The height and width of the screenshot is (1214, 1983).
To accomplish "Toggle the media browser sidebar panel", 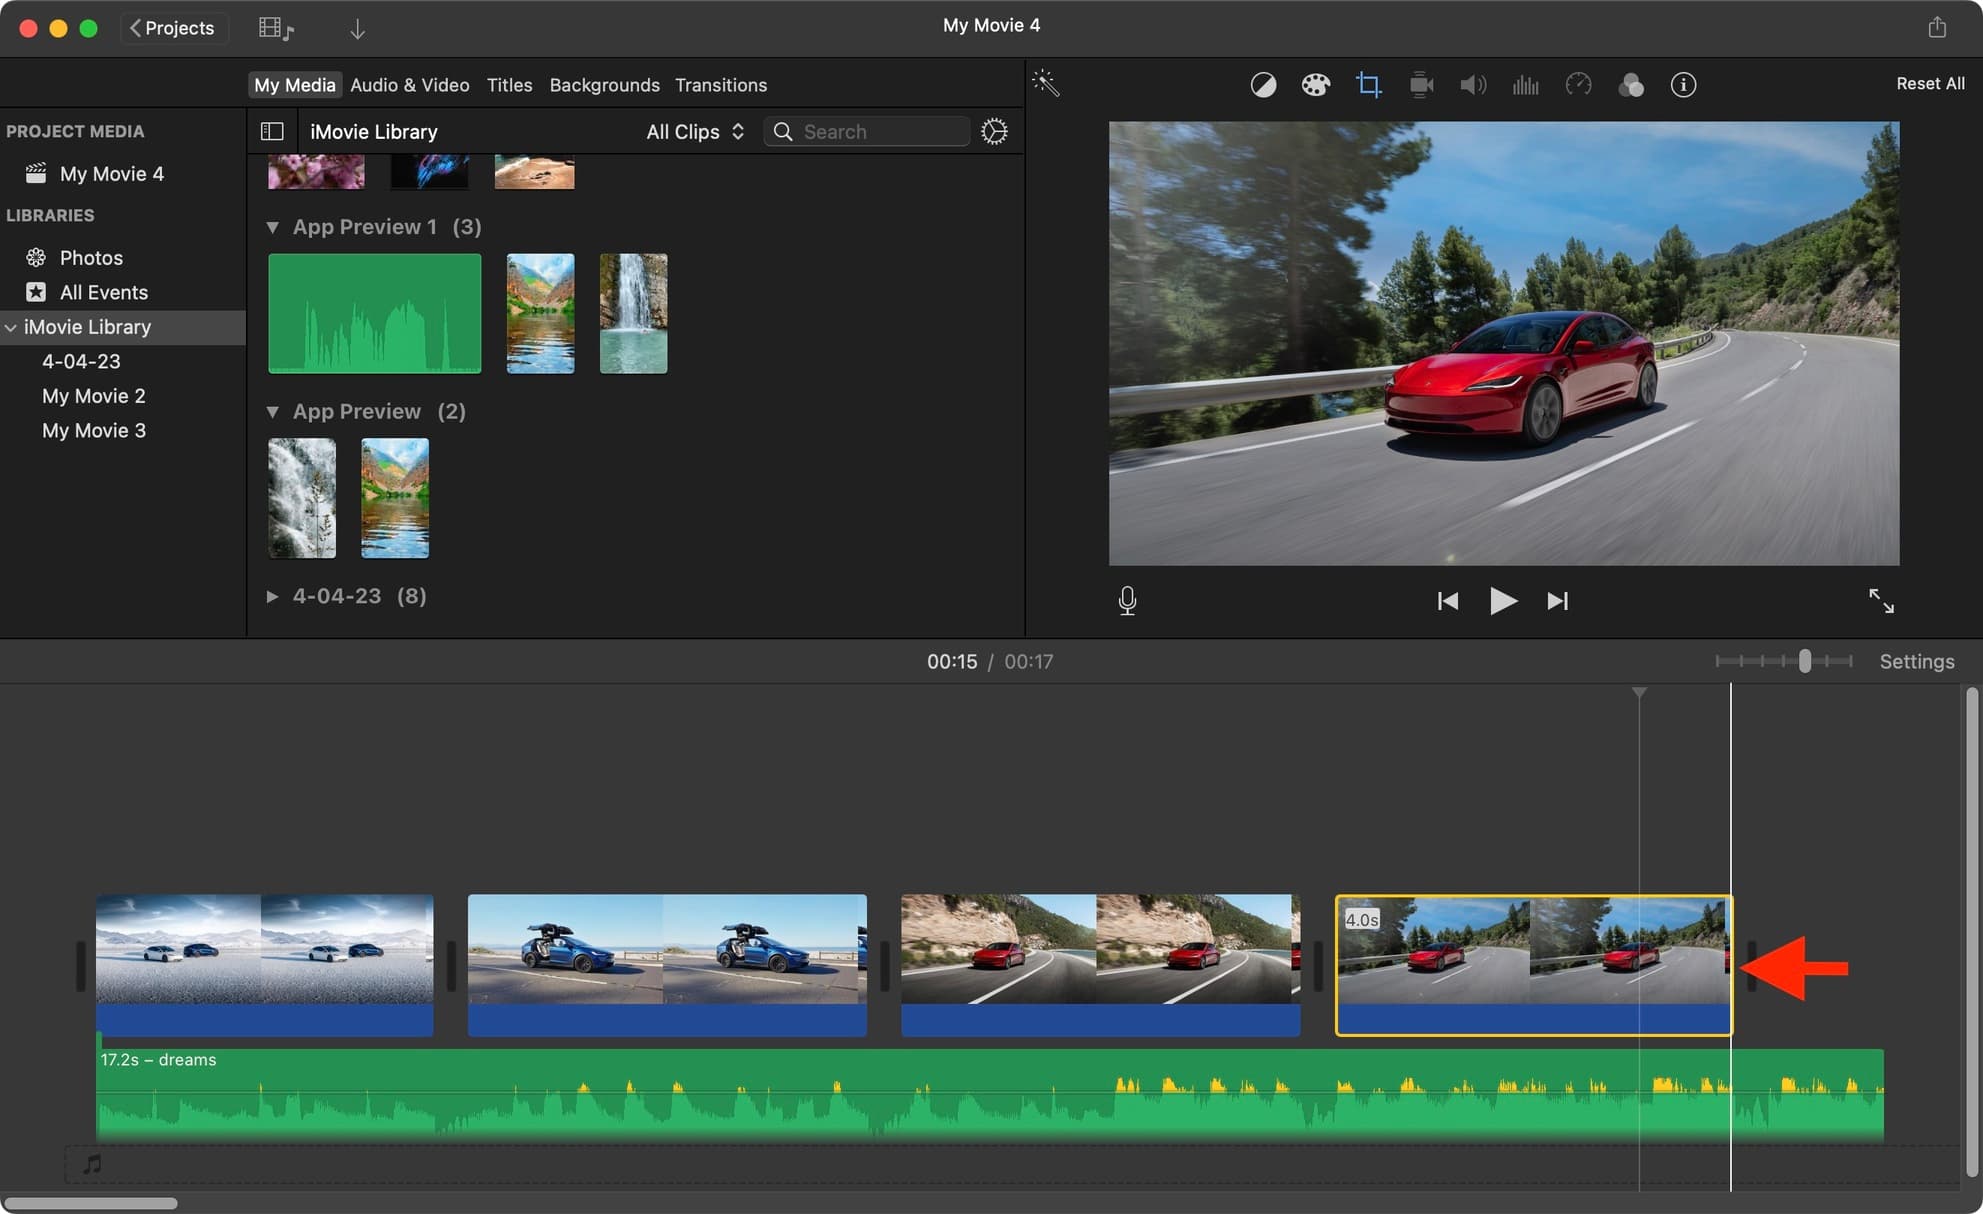I will pos(271,131).
